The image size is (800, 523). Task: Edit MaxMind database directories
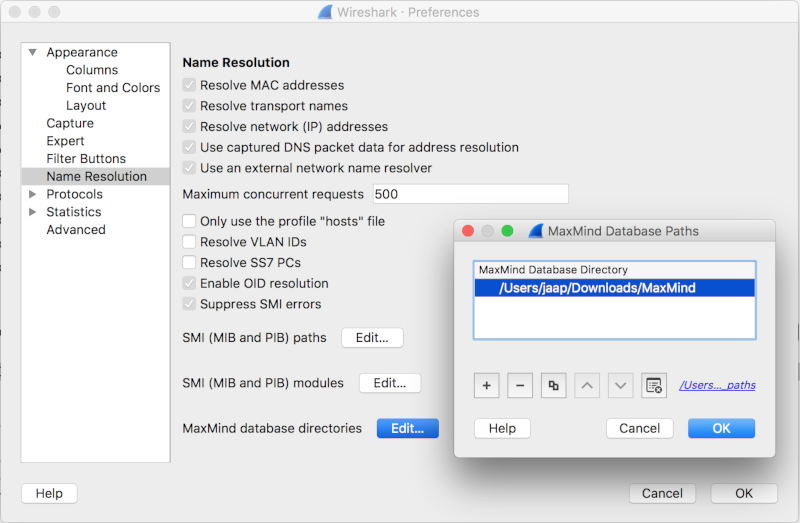(x=408, y=429)
